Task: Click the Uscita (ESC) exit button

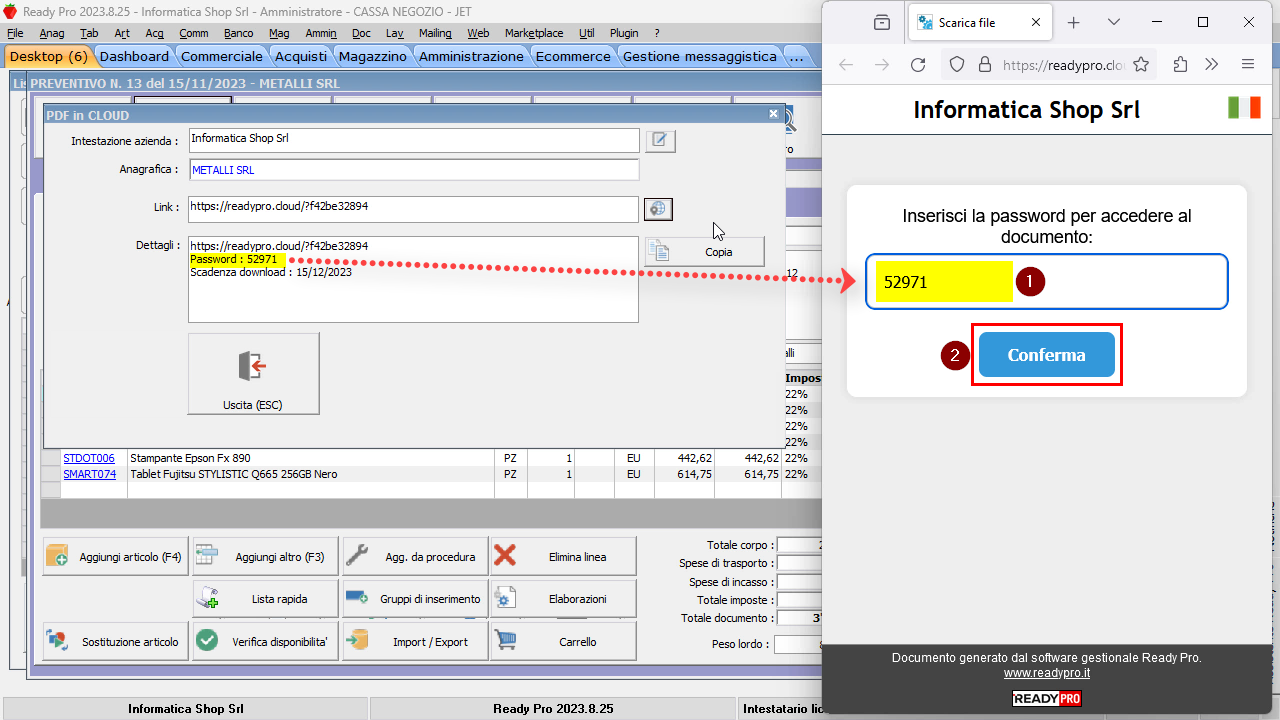Action: (x=253, y=374)
